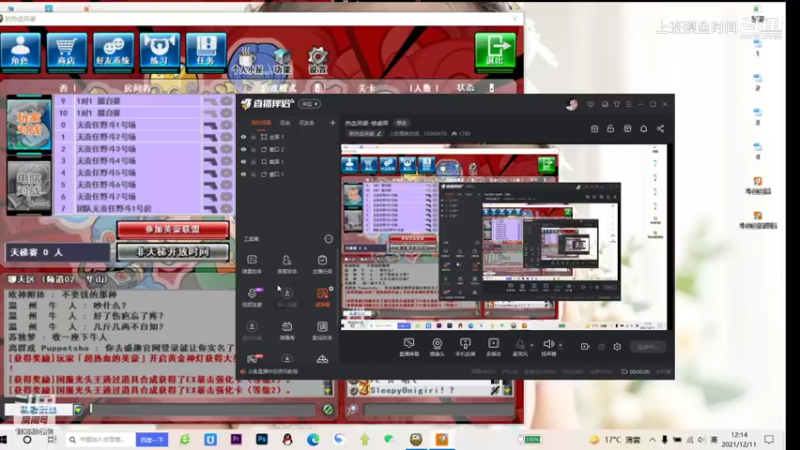This screenshot has height=450, width=800.
Task: Mute the 麦克风 microphone
Action: pyautogui.click(x=520, y=347)
